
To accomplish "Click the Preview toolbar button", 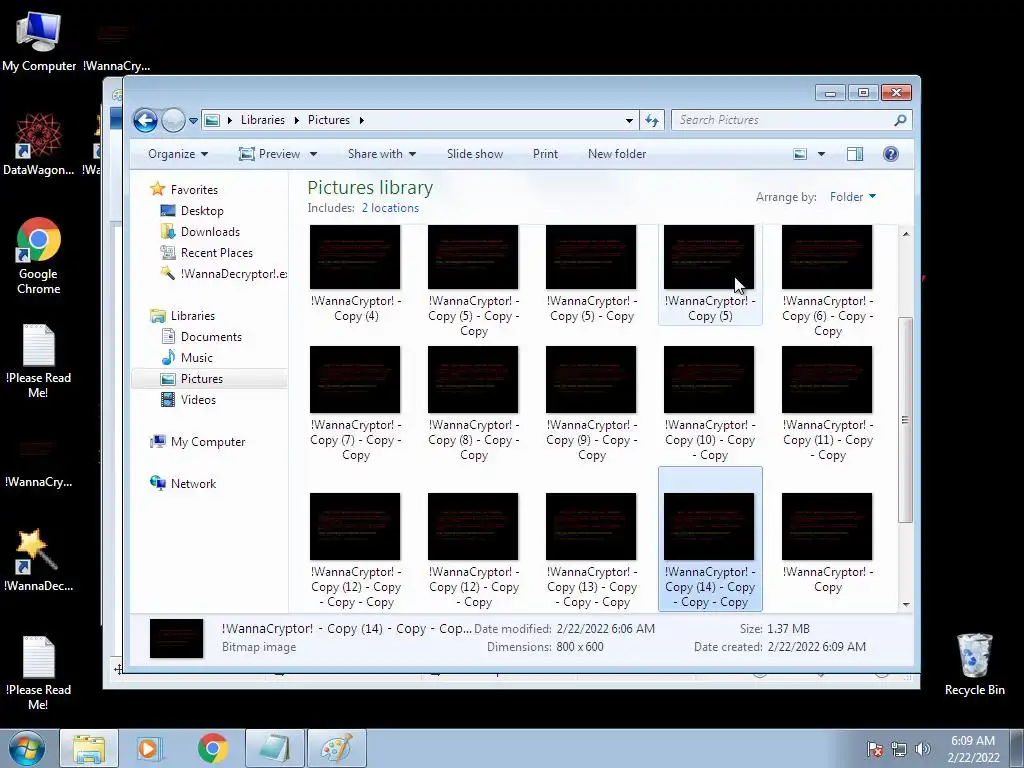I will tap(270, 154).
